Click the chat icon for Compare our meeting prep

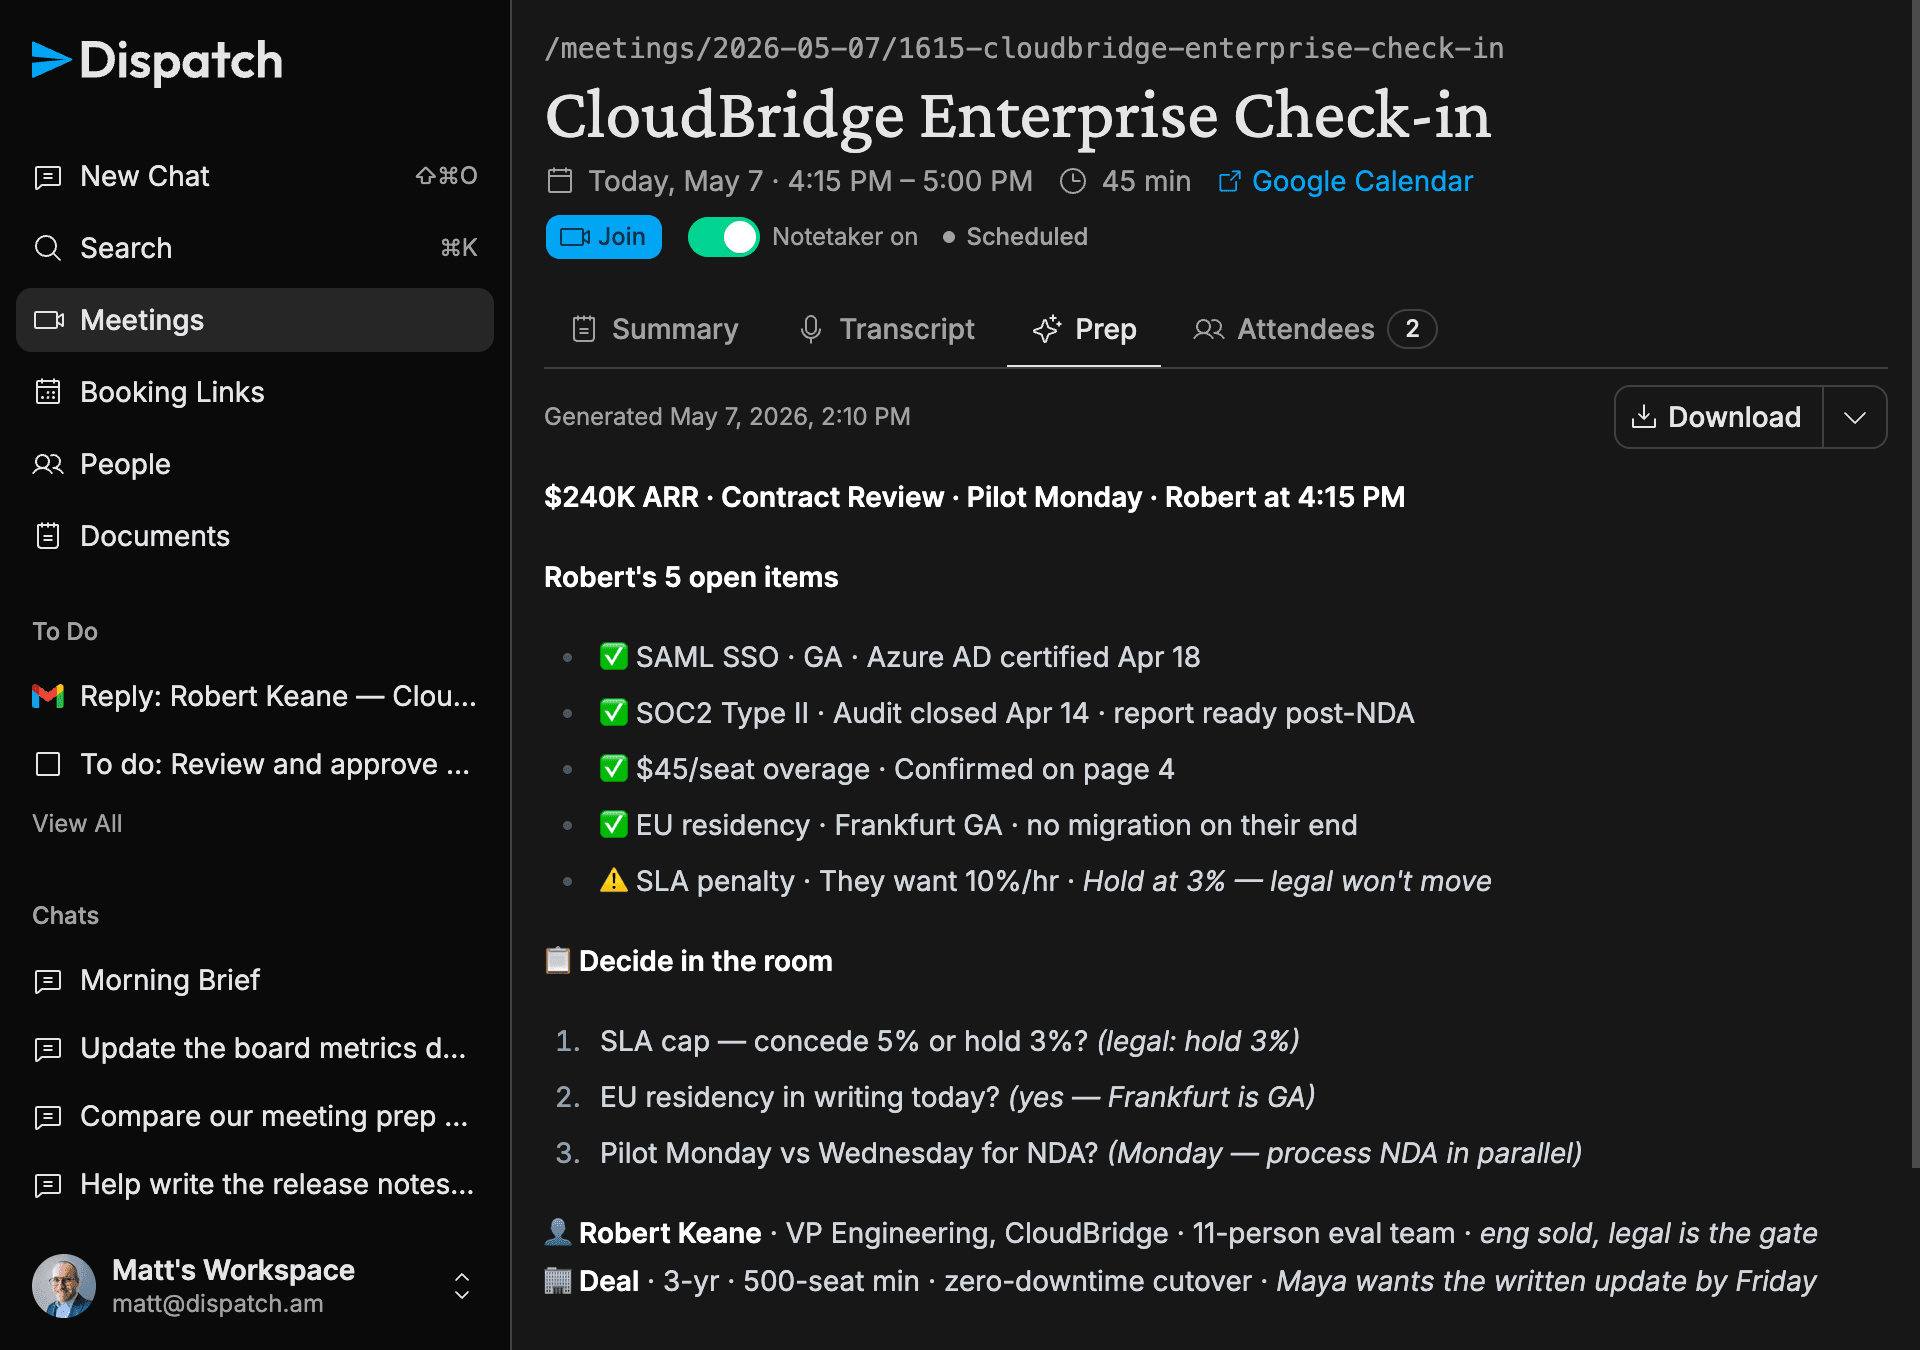pos(48,1117)
